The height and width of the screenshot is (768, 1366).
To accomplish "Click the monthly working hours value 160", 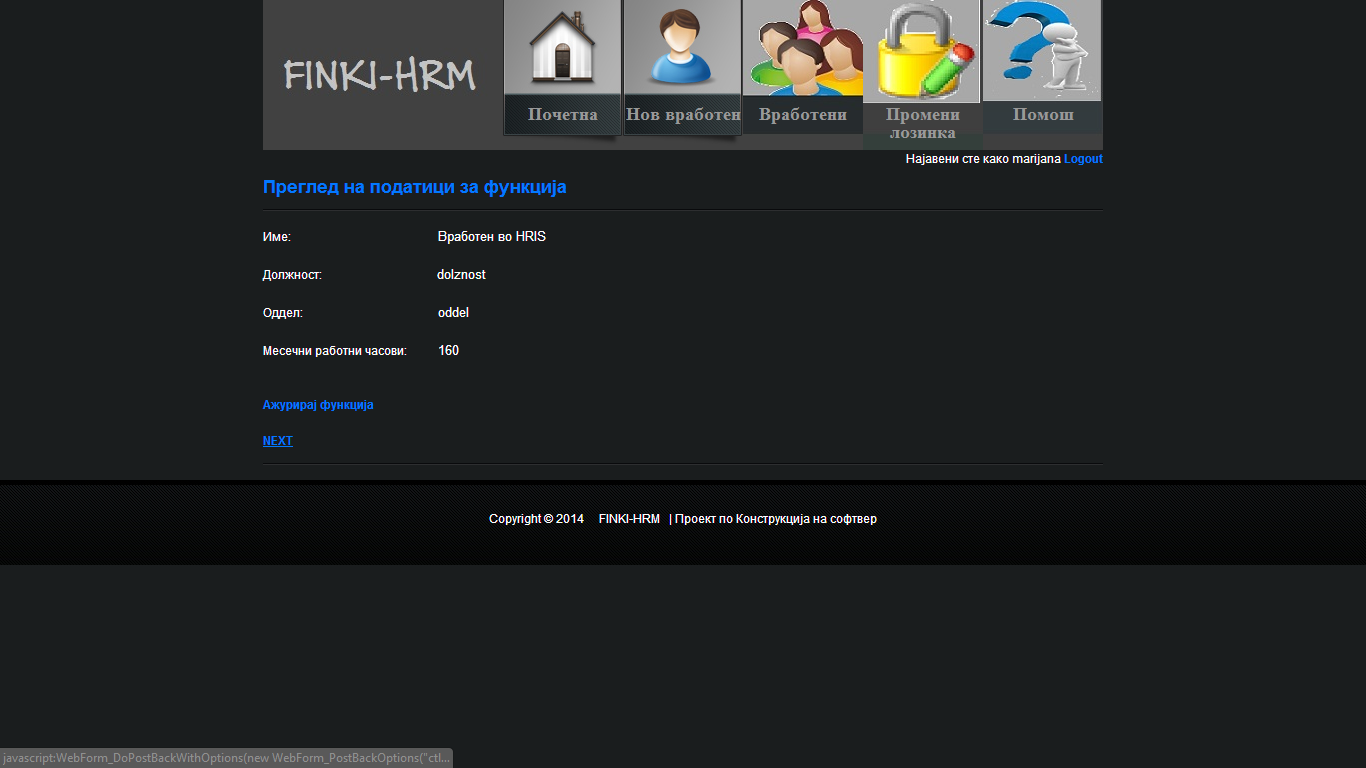I will pyautogui.click(x=448, y=351).
